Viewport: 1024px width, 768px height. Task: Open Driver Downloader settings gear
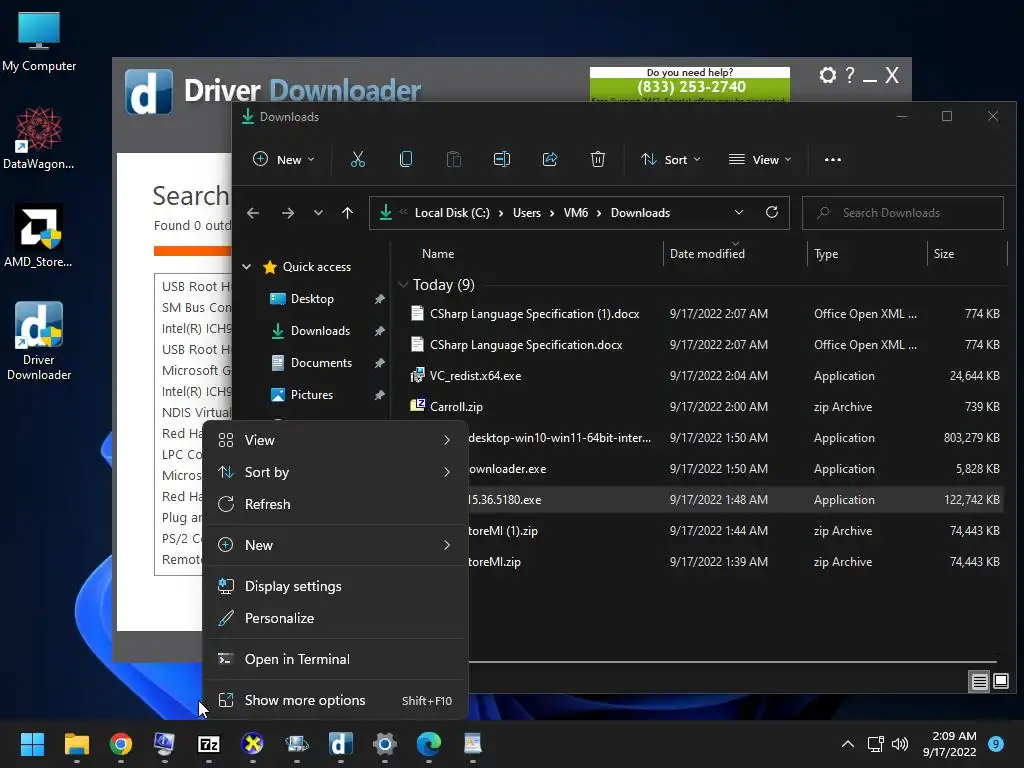[x=827, y=75]
